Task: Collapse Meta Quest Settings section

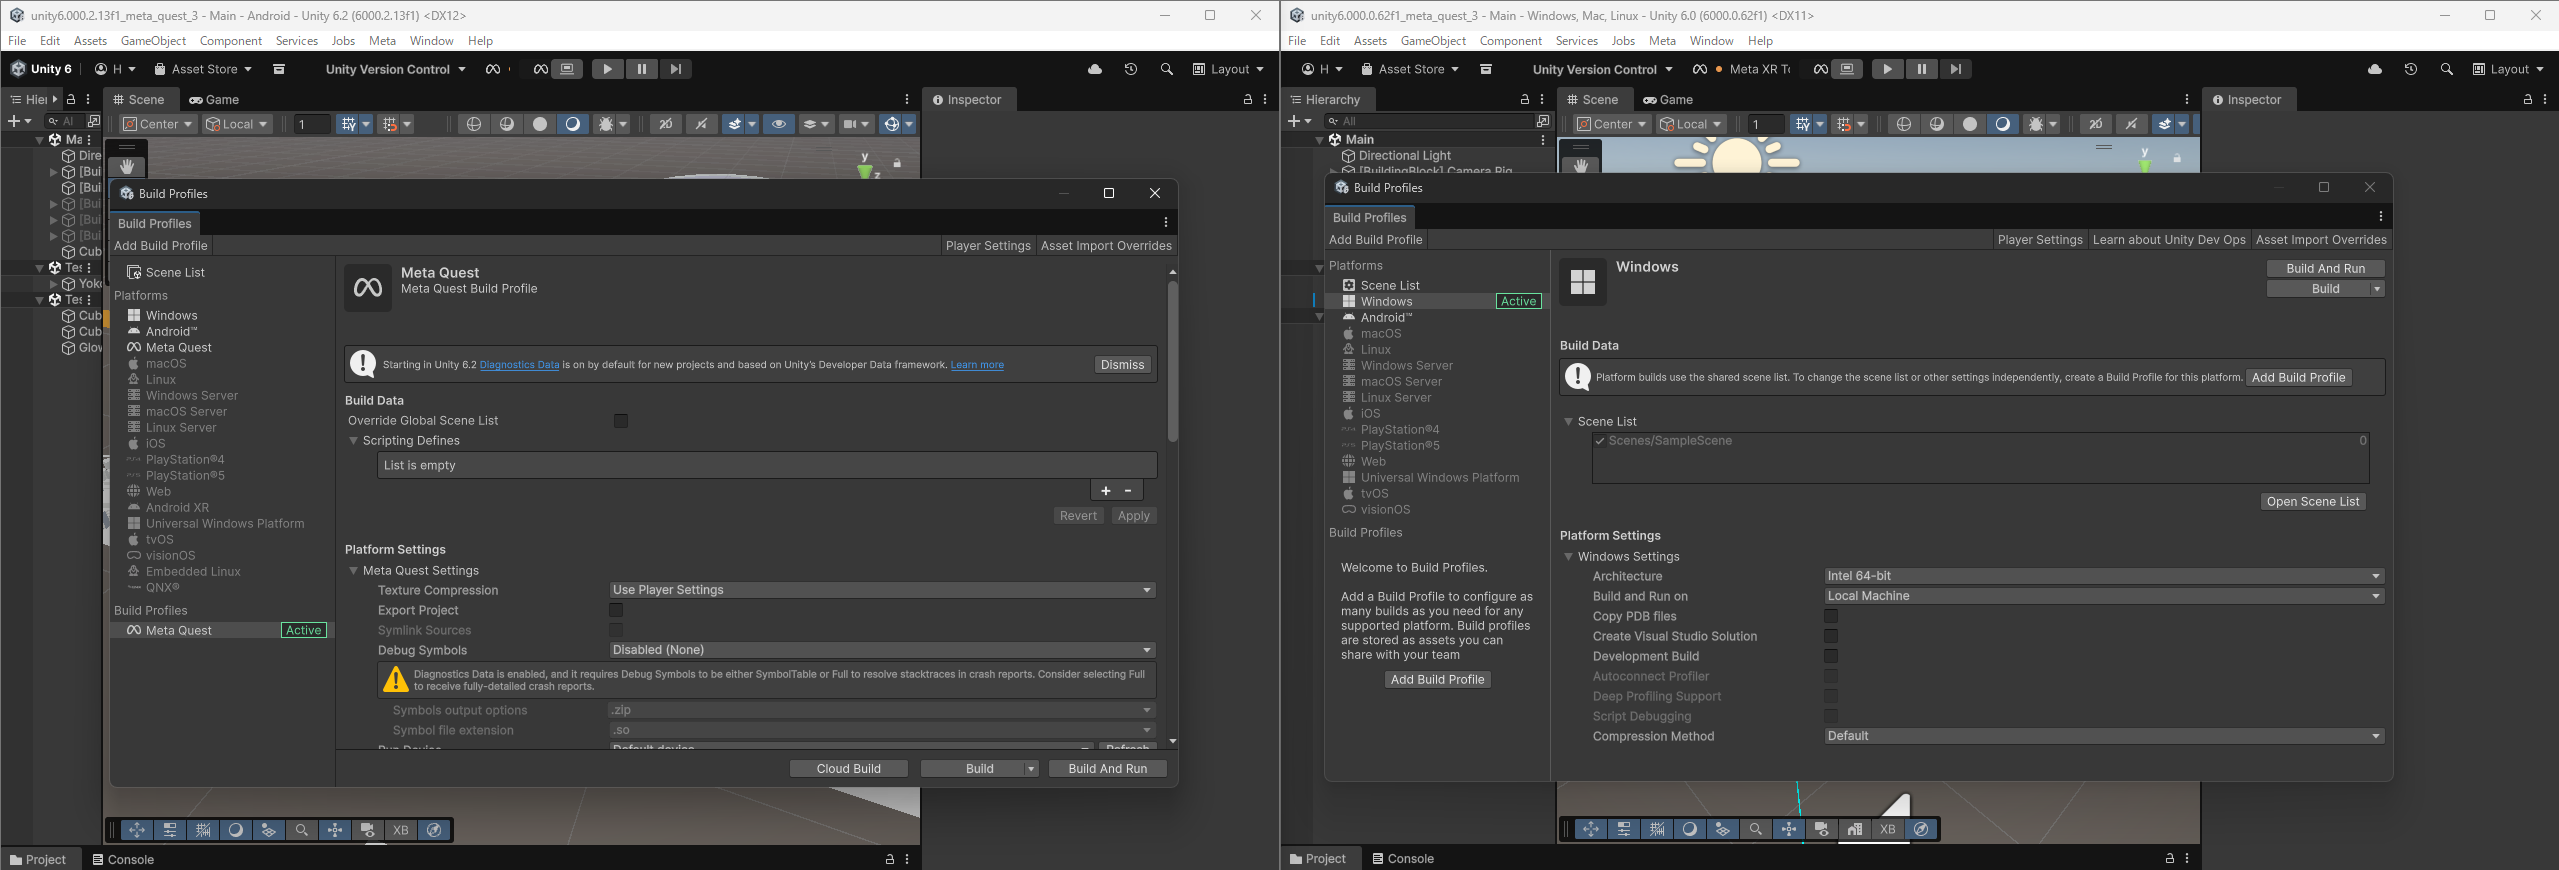Action: click(x=353, y=571)
